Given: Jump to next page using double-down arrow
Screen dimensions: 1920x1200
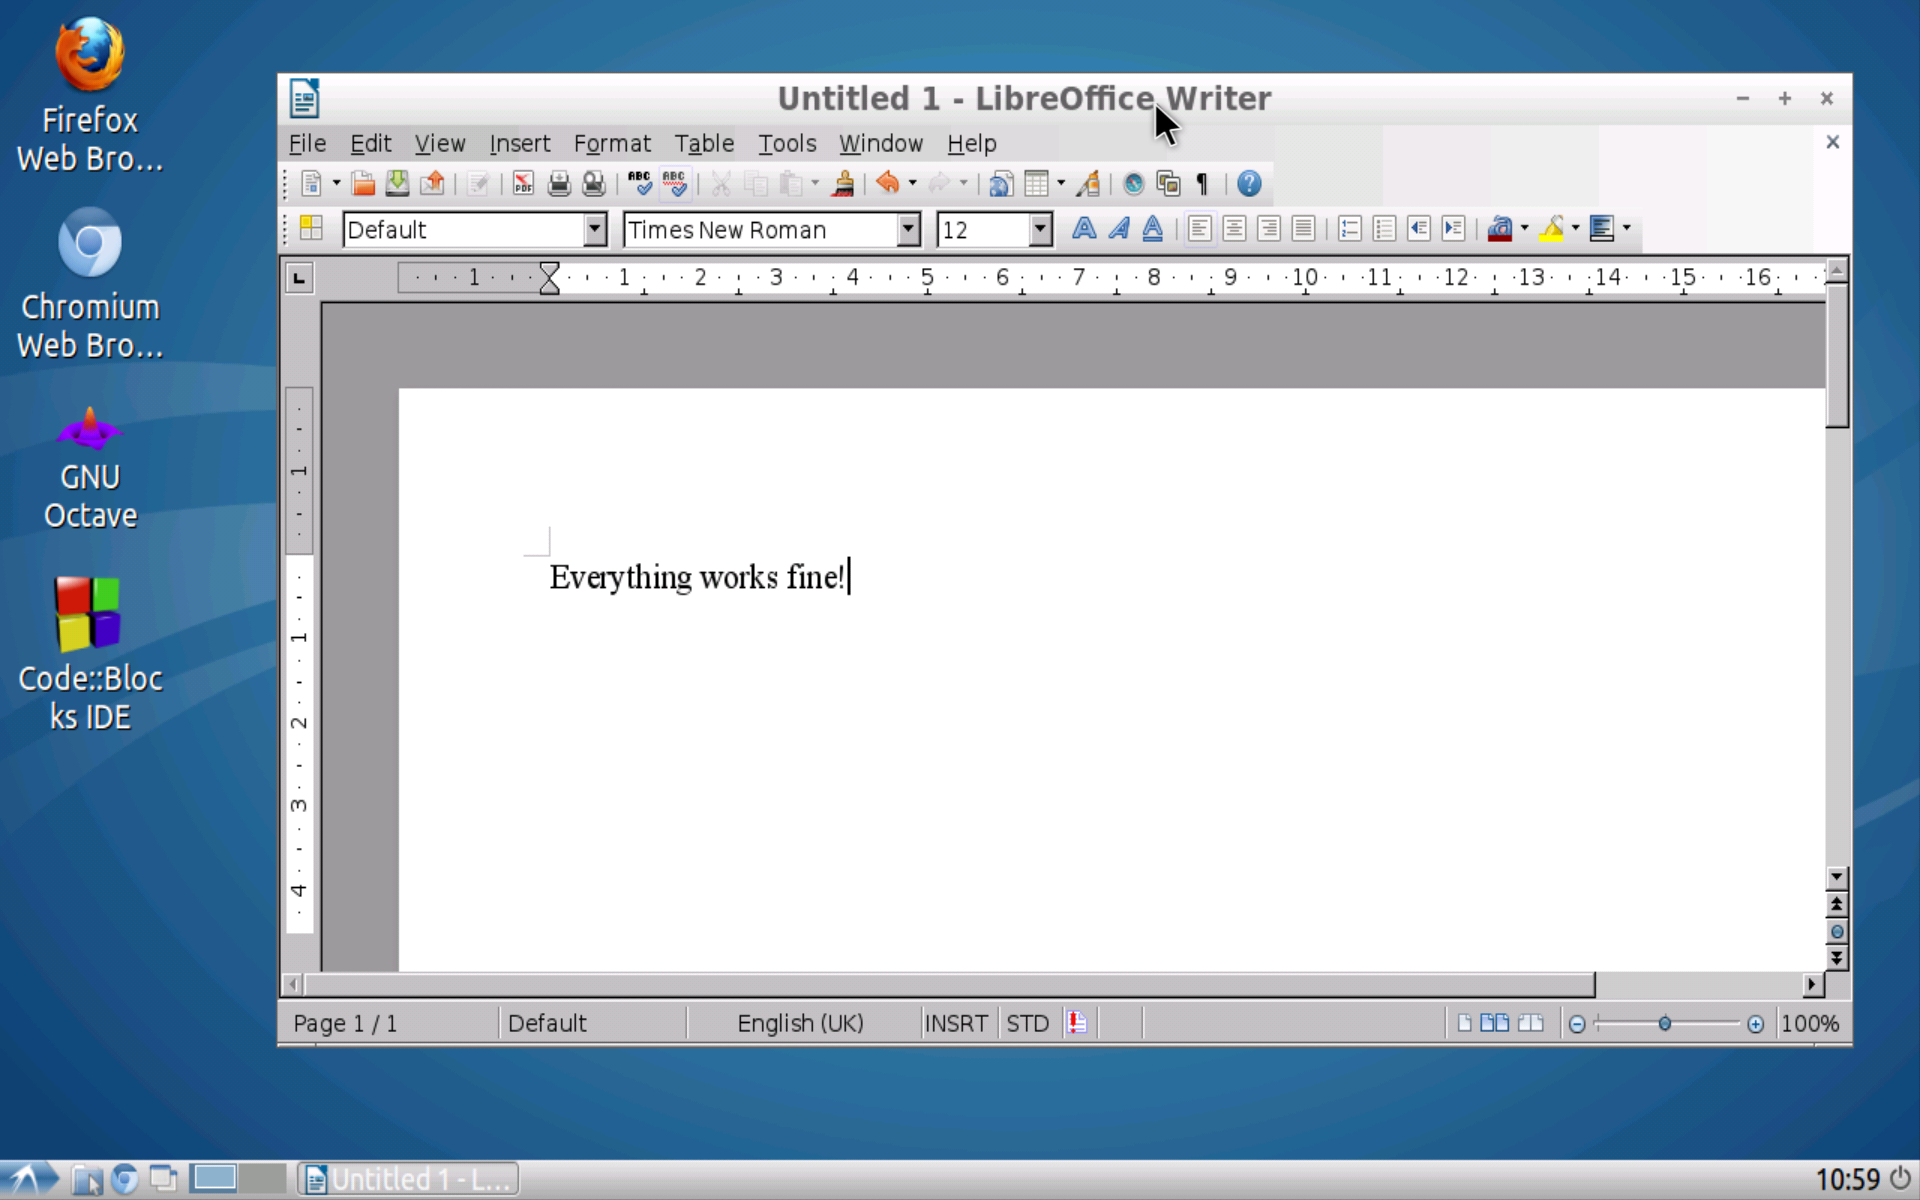Looking at the screenshot, I should pyautogui.click(x=1837, y=958).
